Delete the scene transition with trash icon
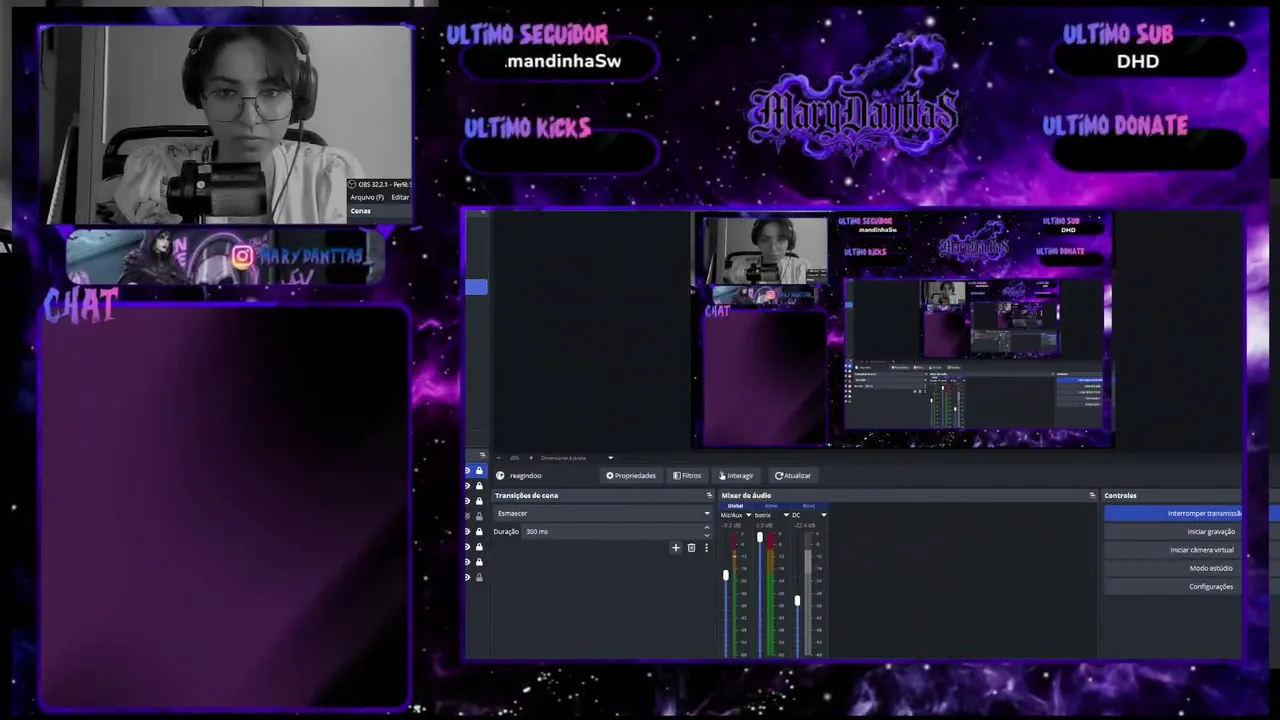 pos(691,548)
